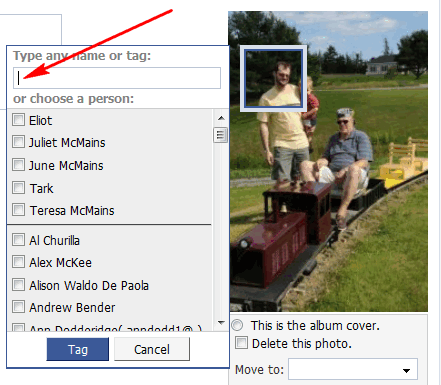The width and height of the screenshot is (441, 385).
Task: Select Al Churilla checkbox
Action: coord(18,240)
